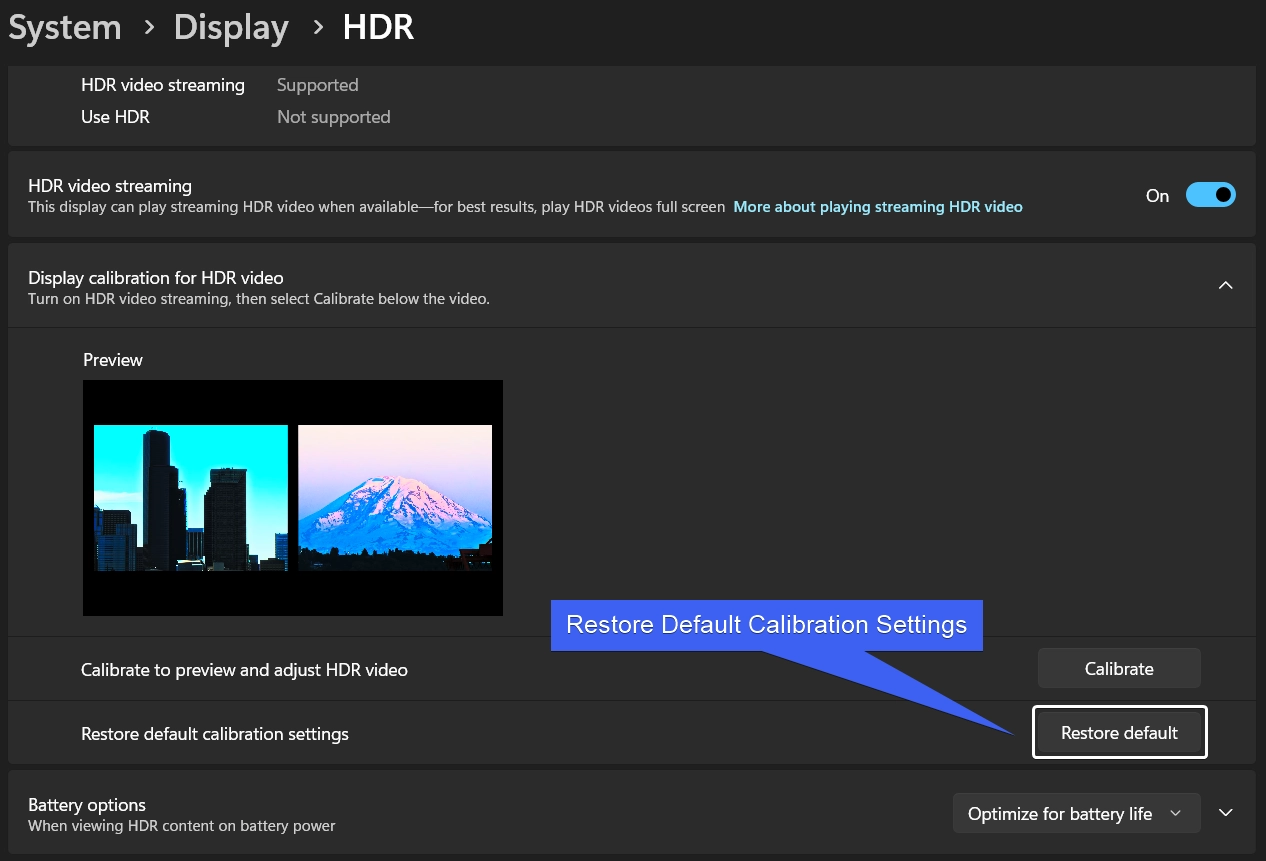The width and height of the screenshot is (1266, 861).
Task: Click 'This display can play streaming HDR video' description
Action: click(376, 207)
